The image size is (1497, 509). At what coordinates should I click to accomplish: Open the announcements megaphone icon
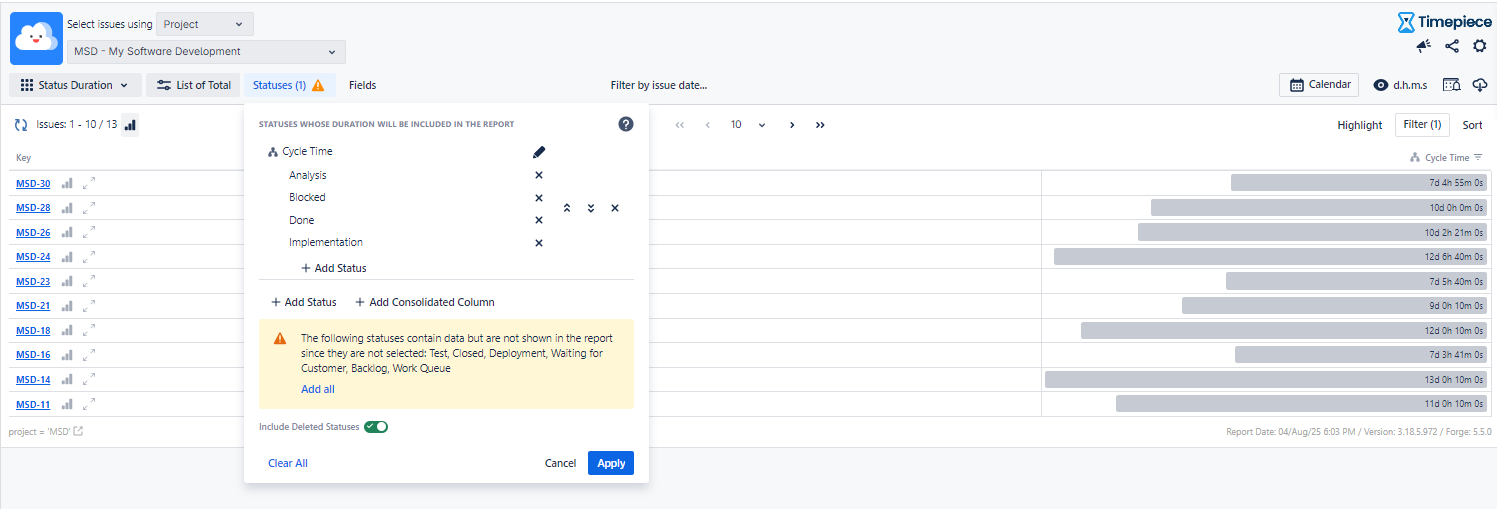click(x=1424, y=46)
